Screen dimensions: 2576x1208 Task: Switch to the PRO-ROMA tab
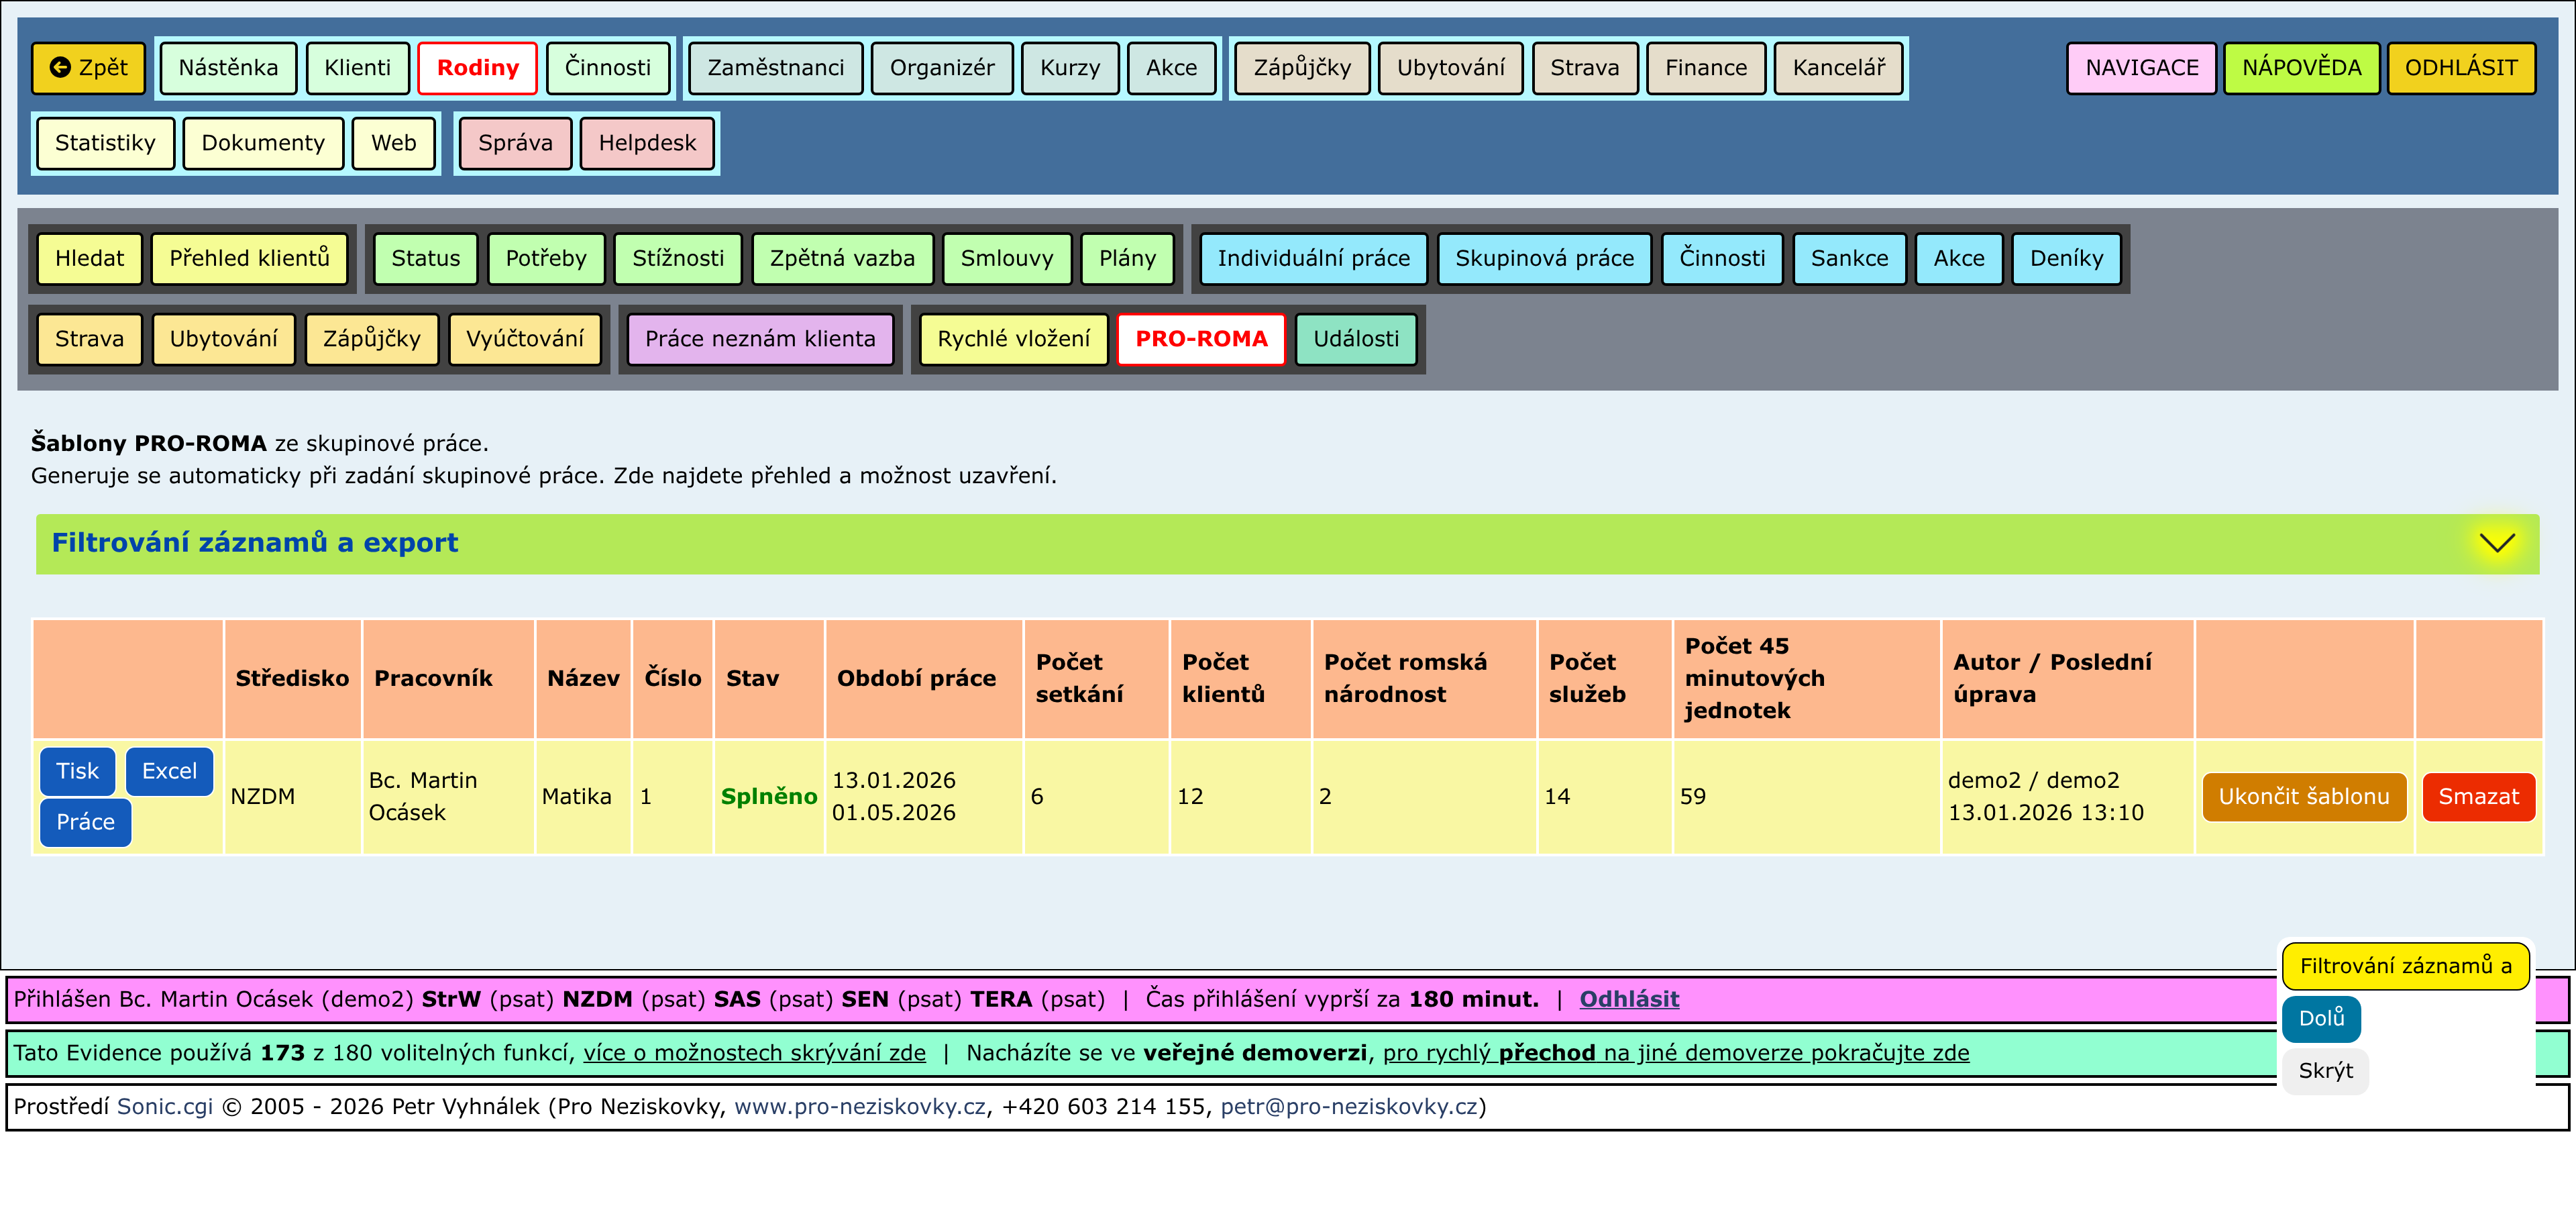pos(1200,339)
